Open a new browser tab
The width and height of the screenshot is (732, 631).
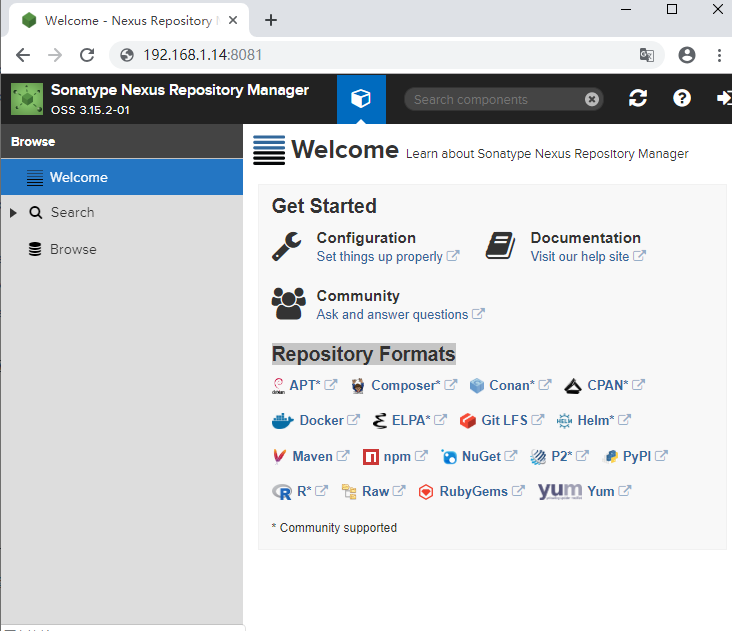coord(271,20)
